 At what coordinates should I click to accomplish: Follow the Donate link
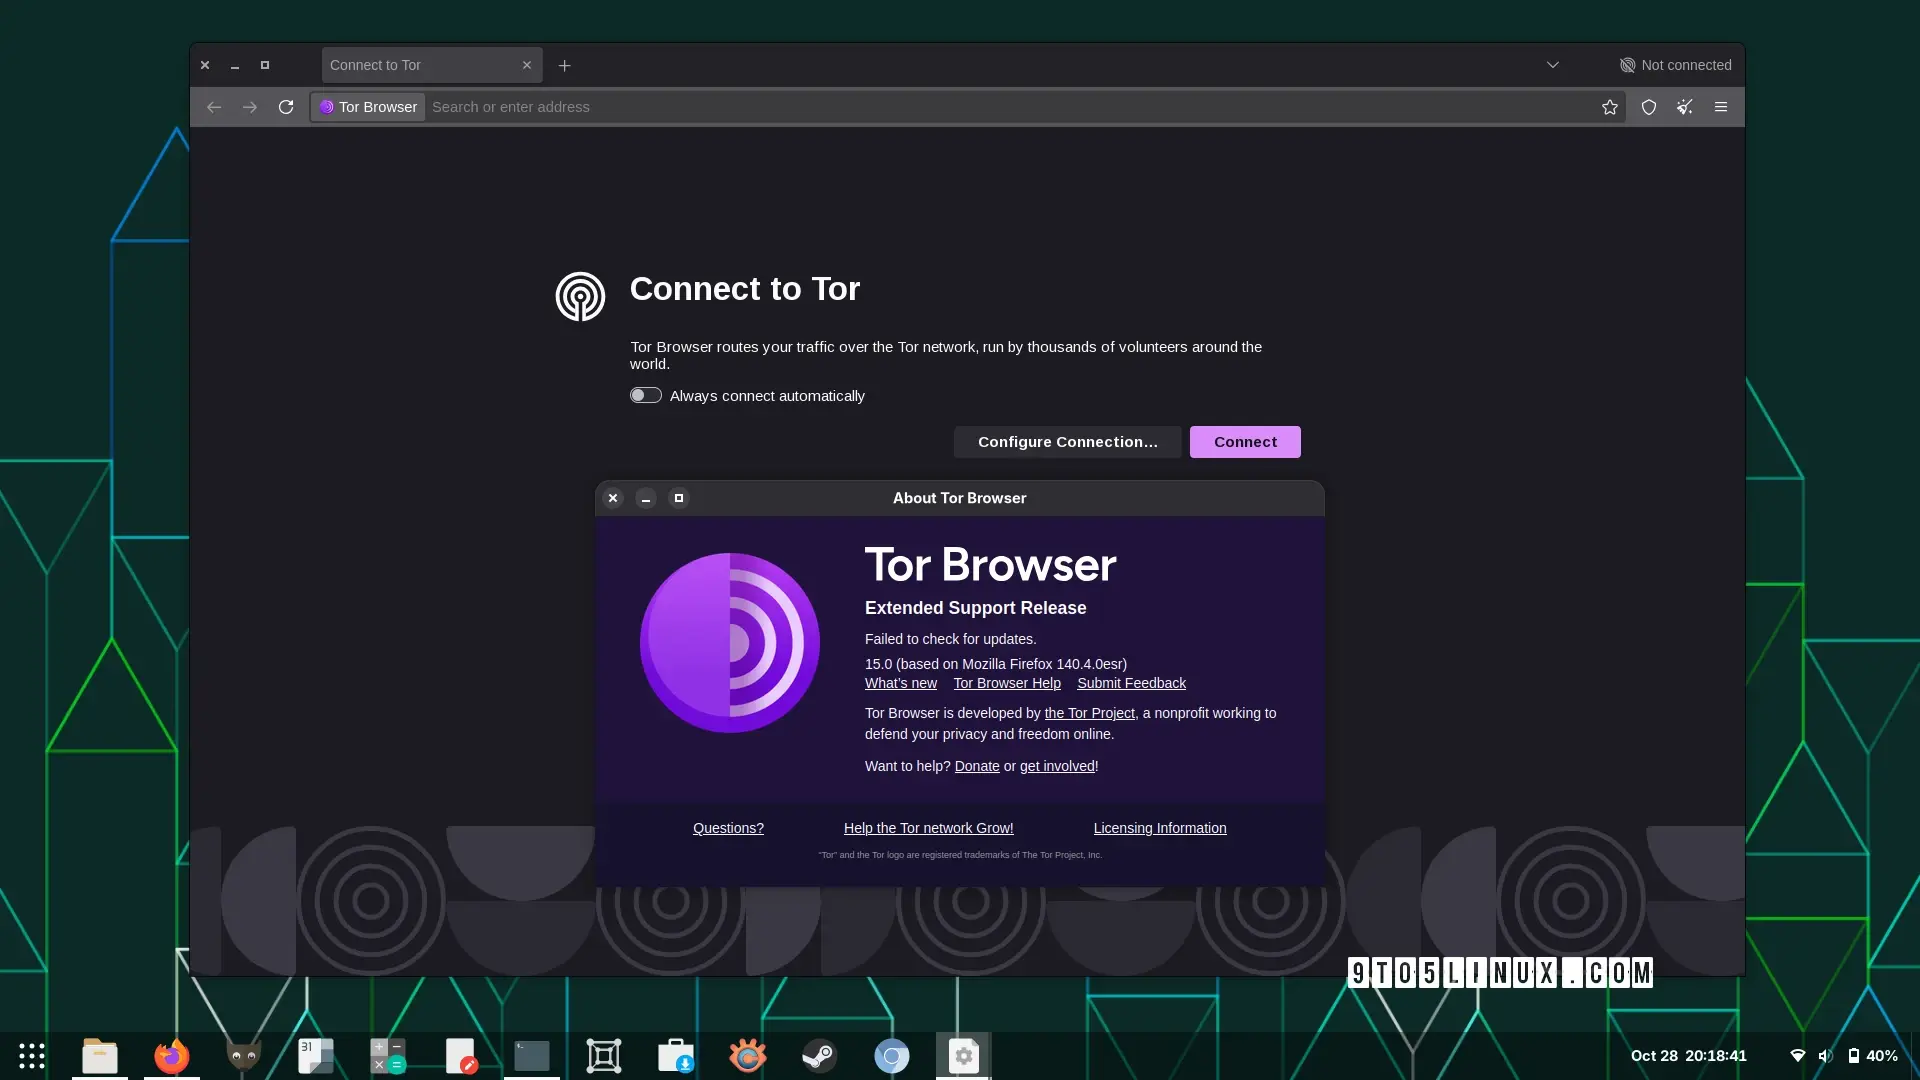977,766
